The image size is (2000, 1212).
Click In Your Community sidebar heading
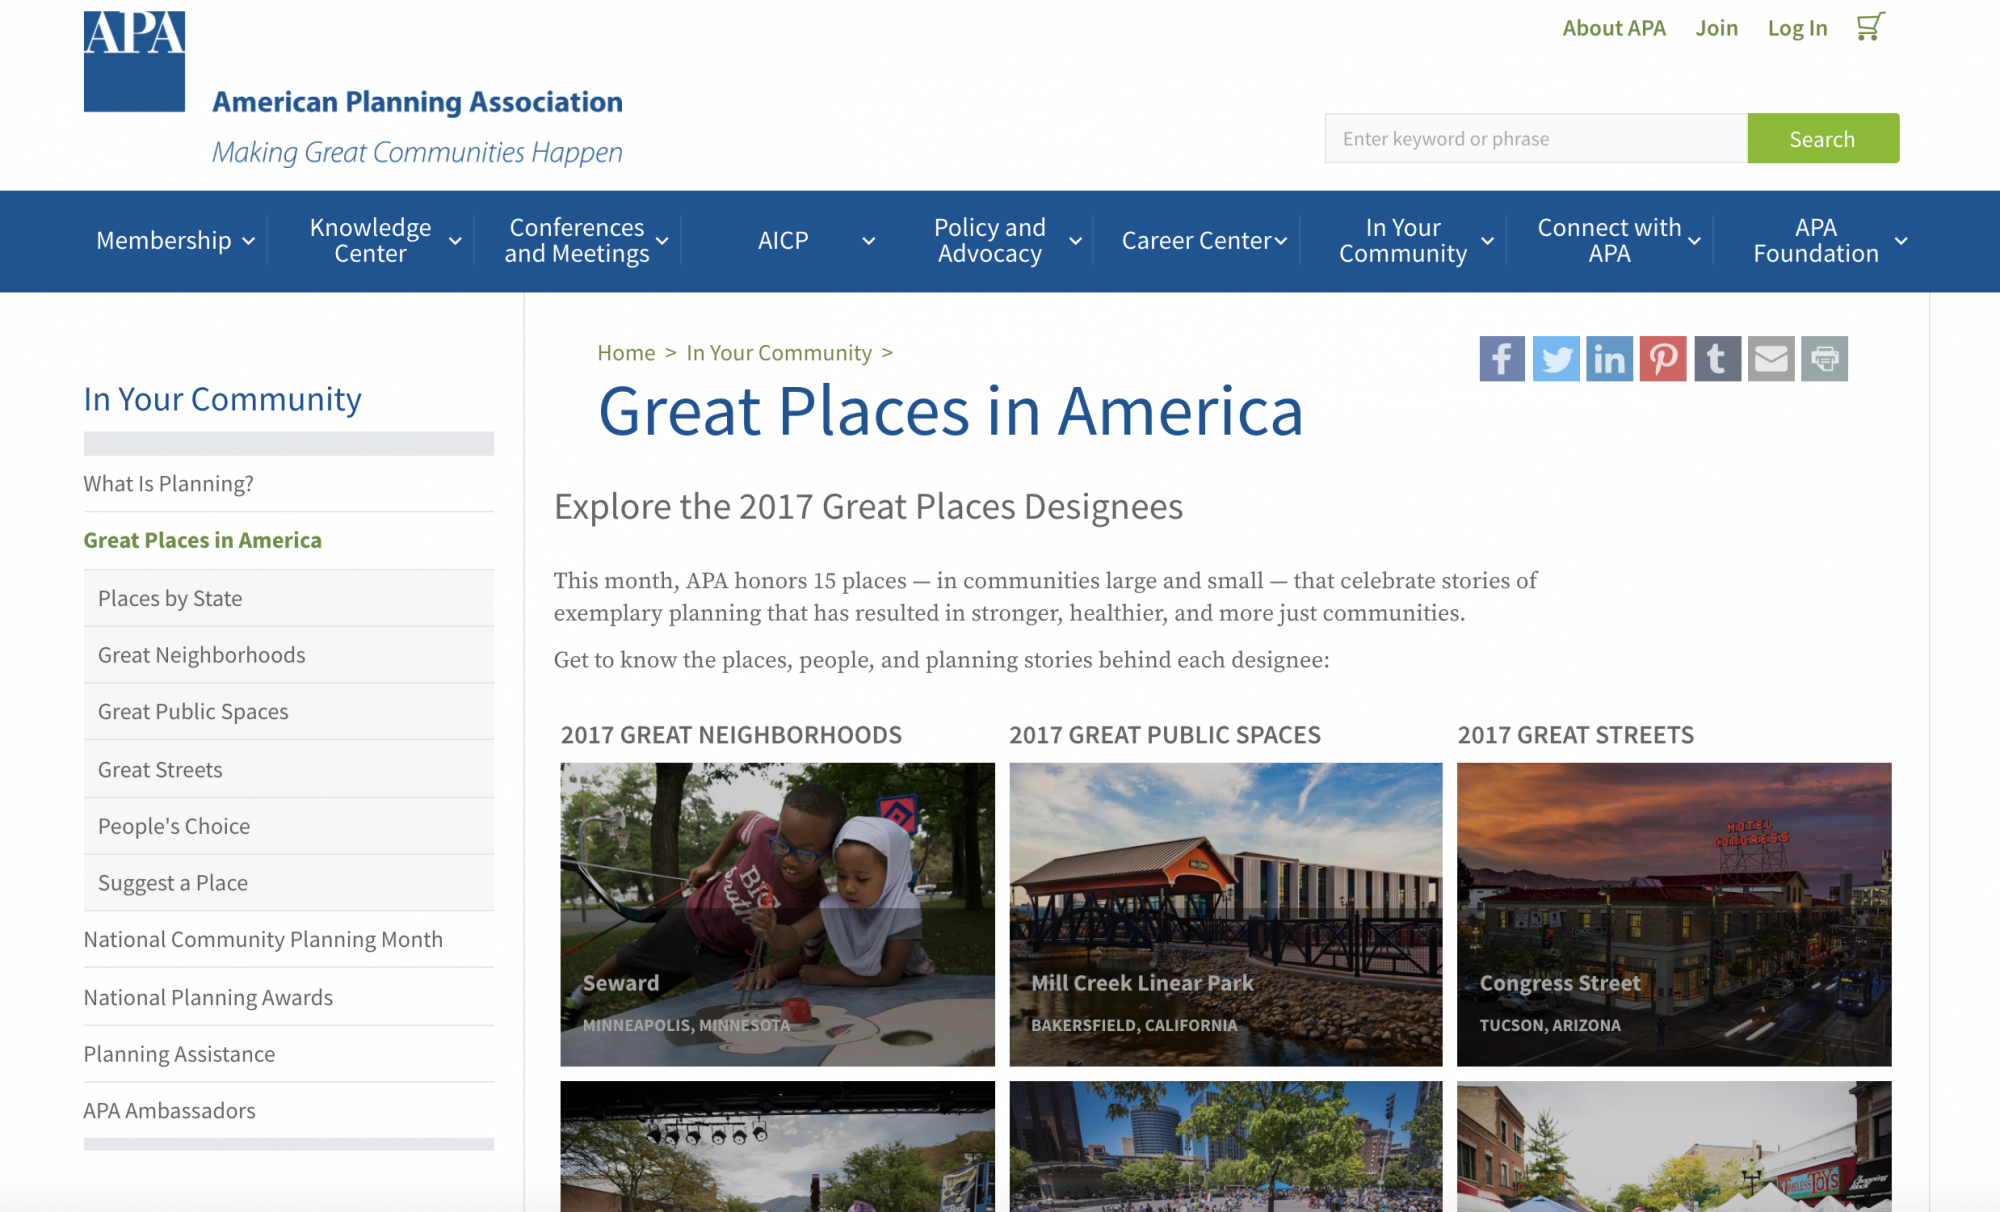(222, 399)
